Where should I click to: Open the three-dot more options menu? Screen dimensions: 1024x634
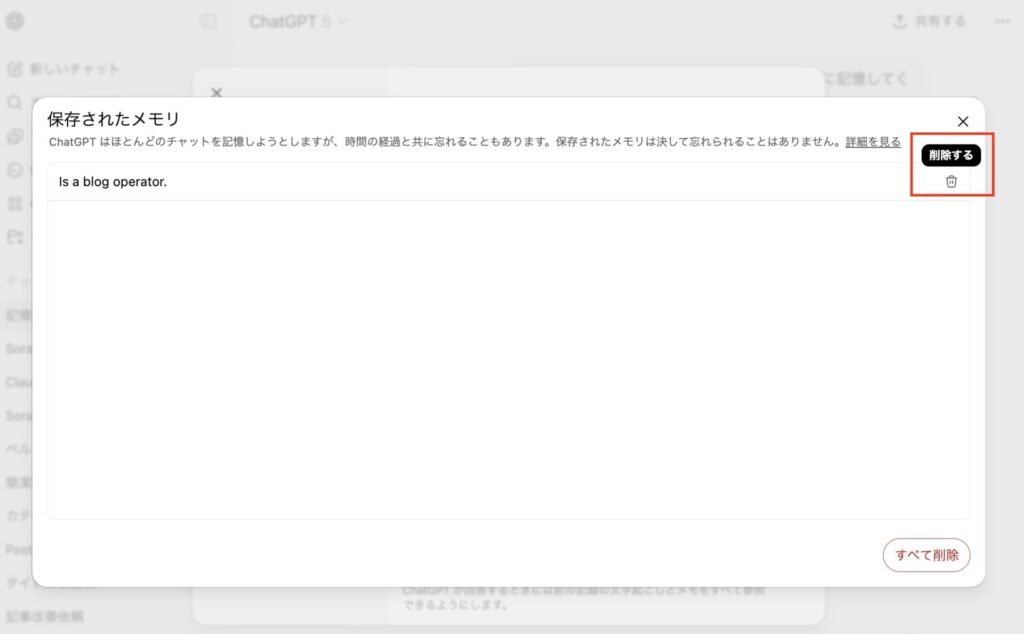click(x=1002, y=21)
